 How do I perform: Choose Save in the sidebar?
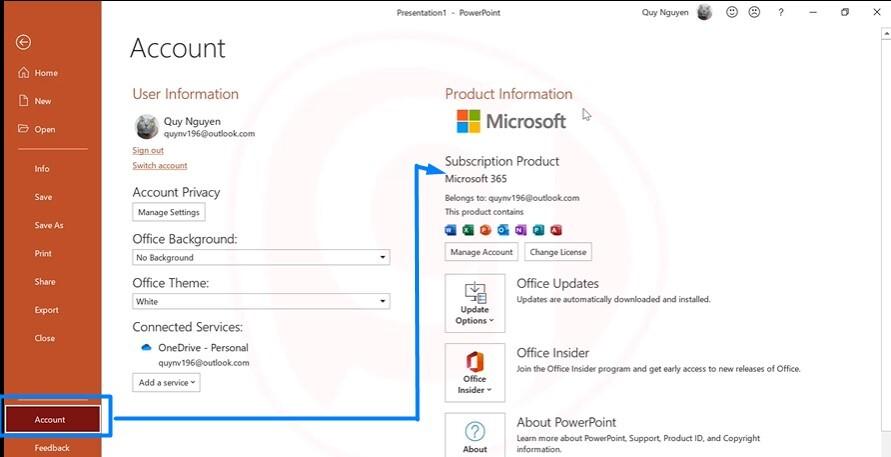tap(43, 197)
